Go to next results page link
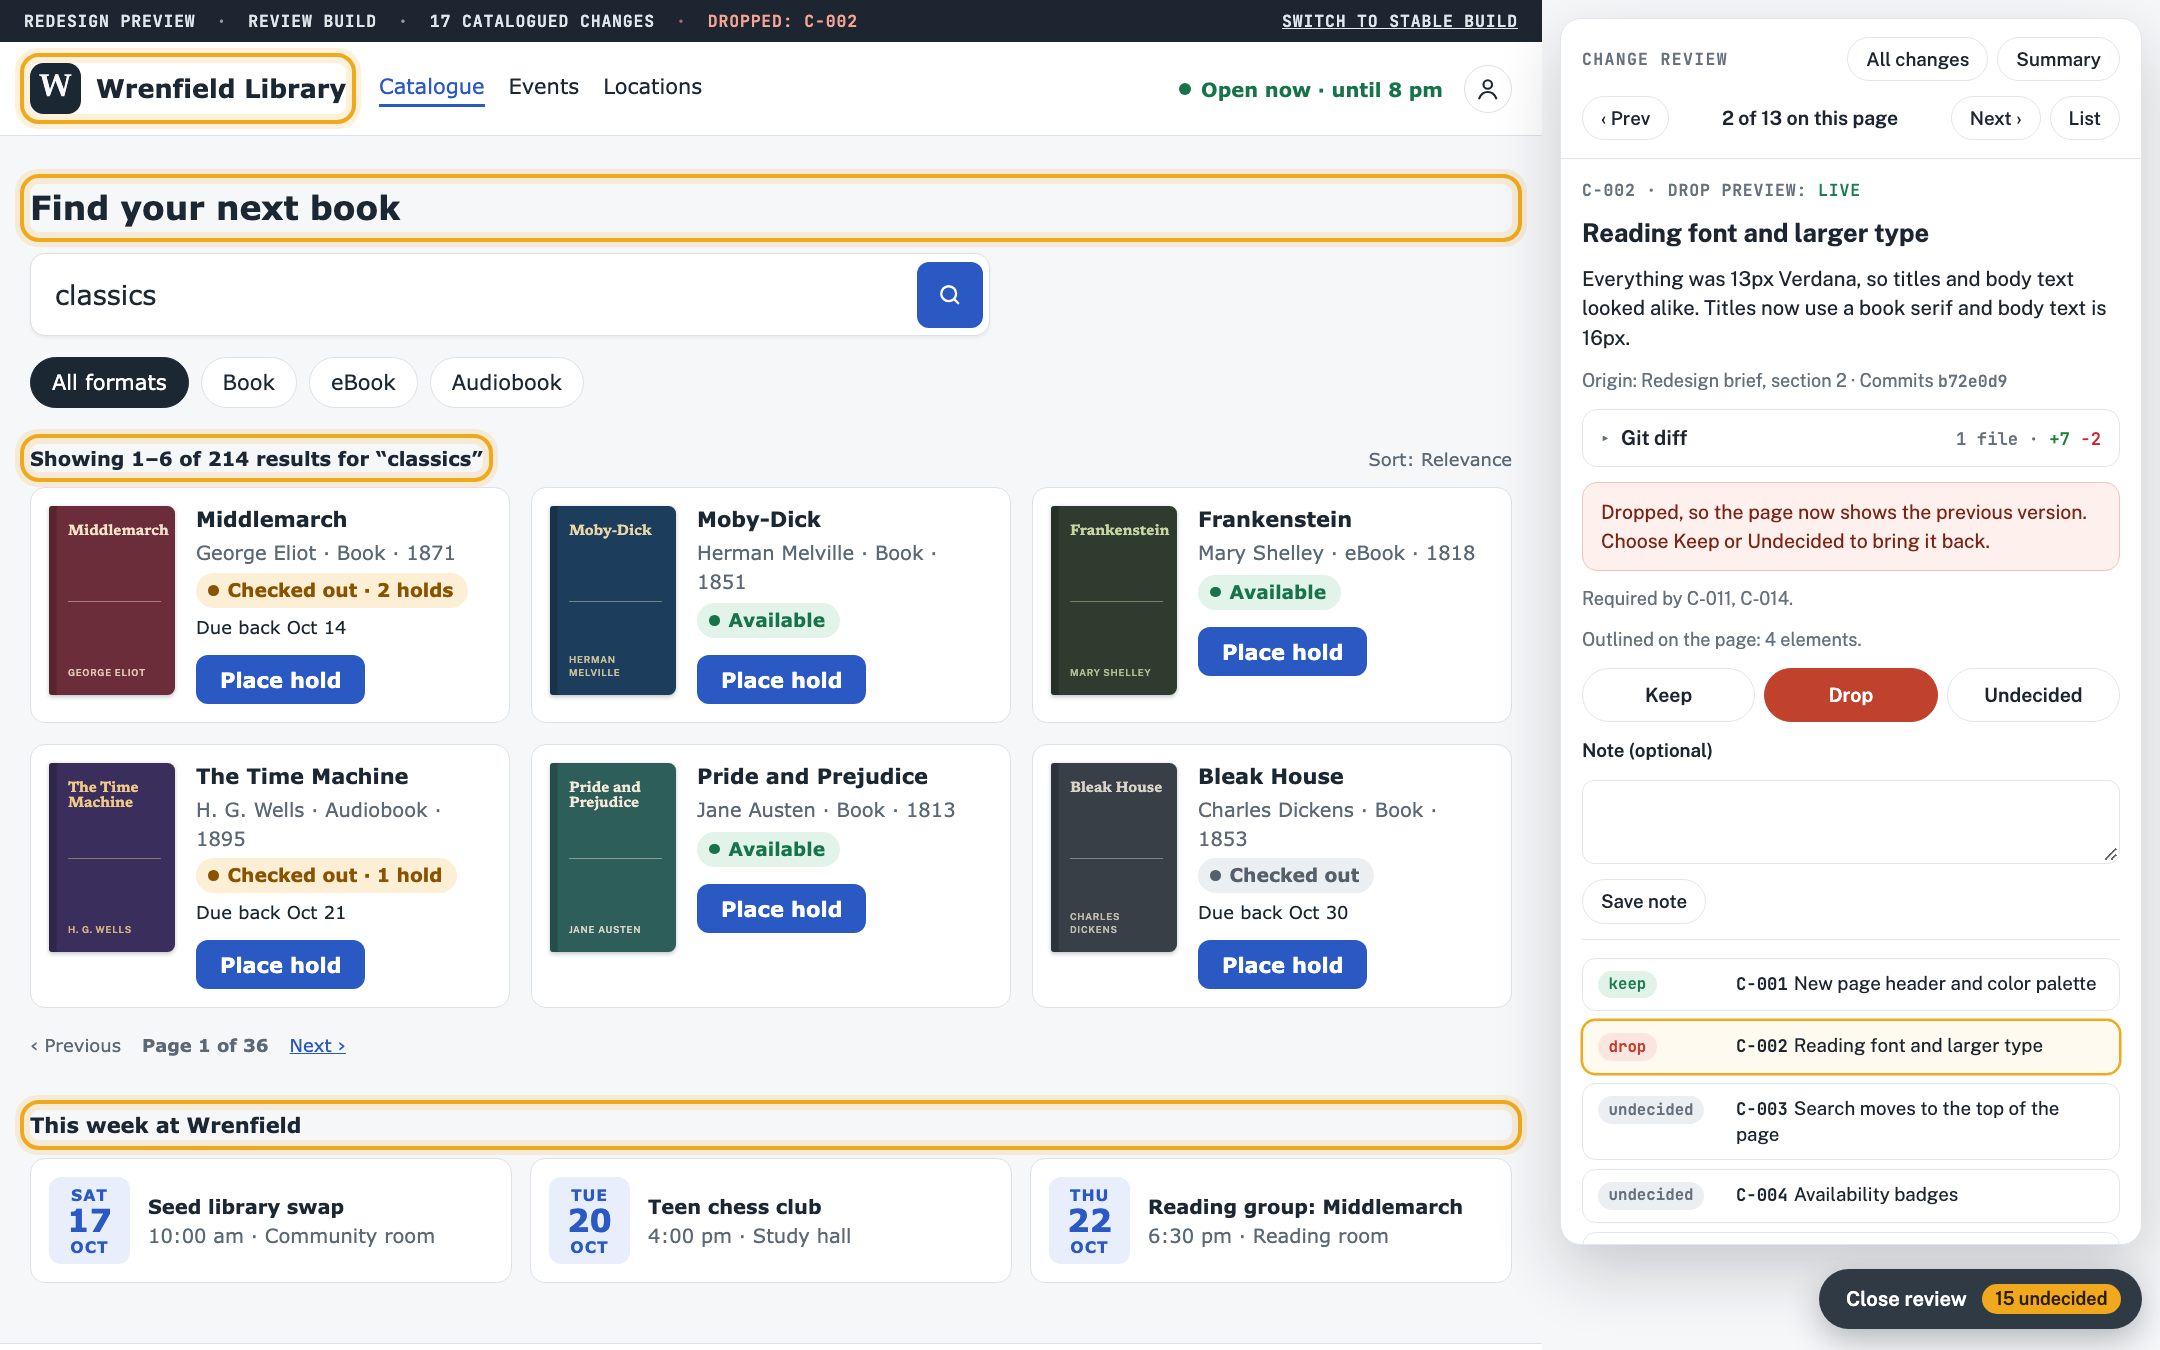 pyautogui.click(x=317, y=1045)
